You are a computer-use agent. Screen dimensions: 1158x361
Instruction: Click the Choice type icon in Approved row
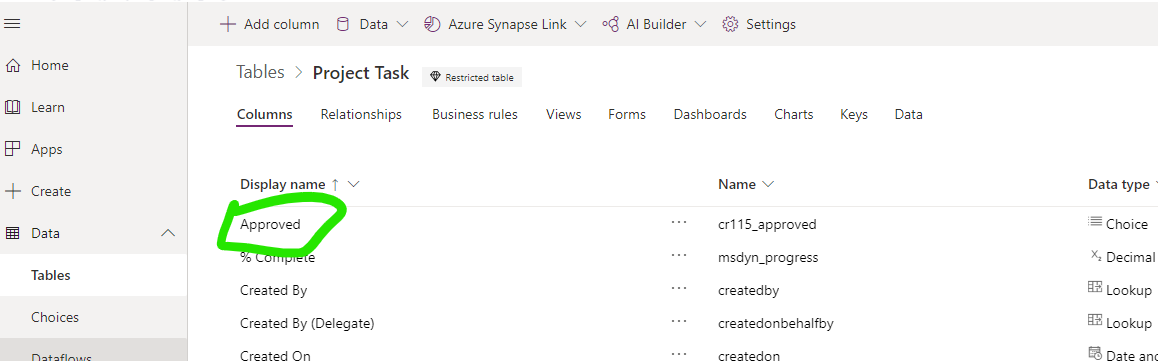(x=1094, y=221)
